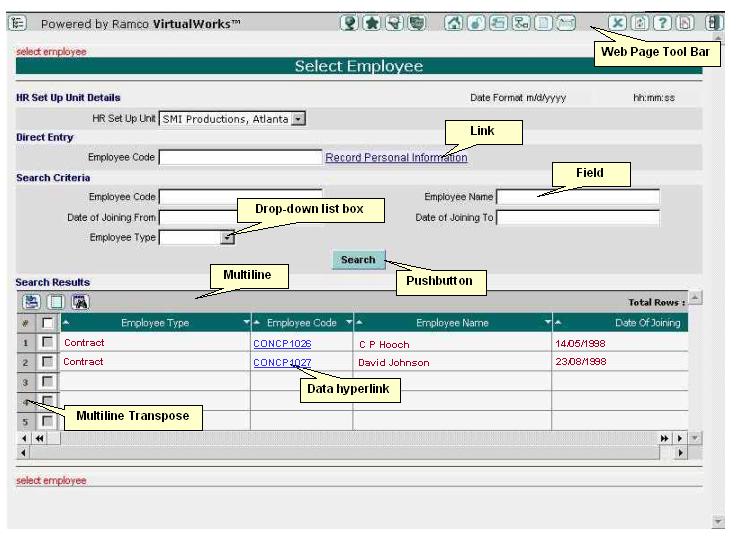The height and width of the screenshot is (540, 738).
Task: Sort by the Employee Name column header
Action: click(x=452, y=323)
